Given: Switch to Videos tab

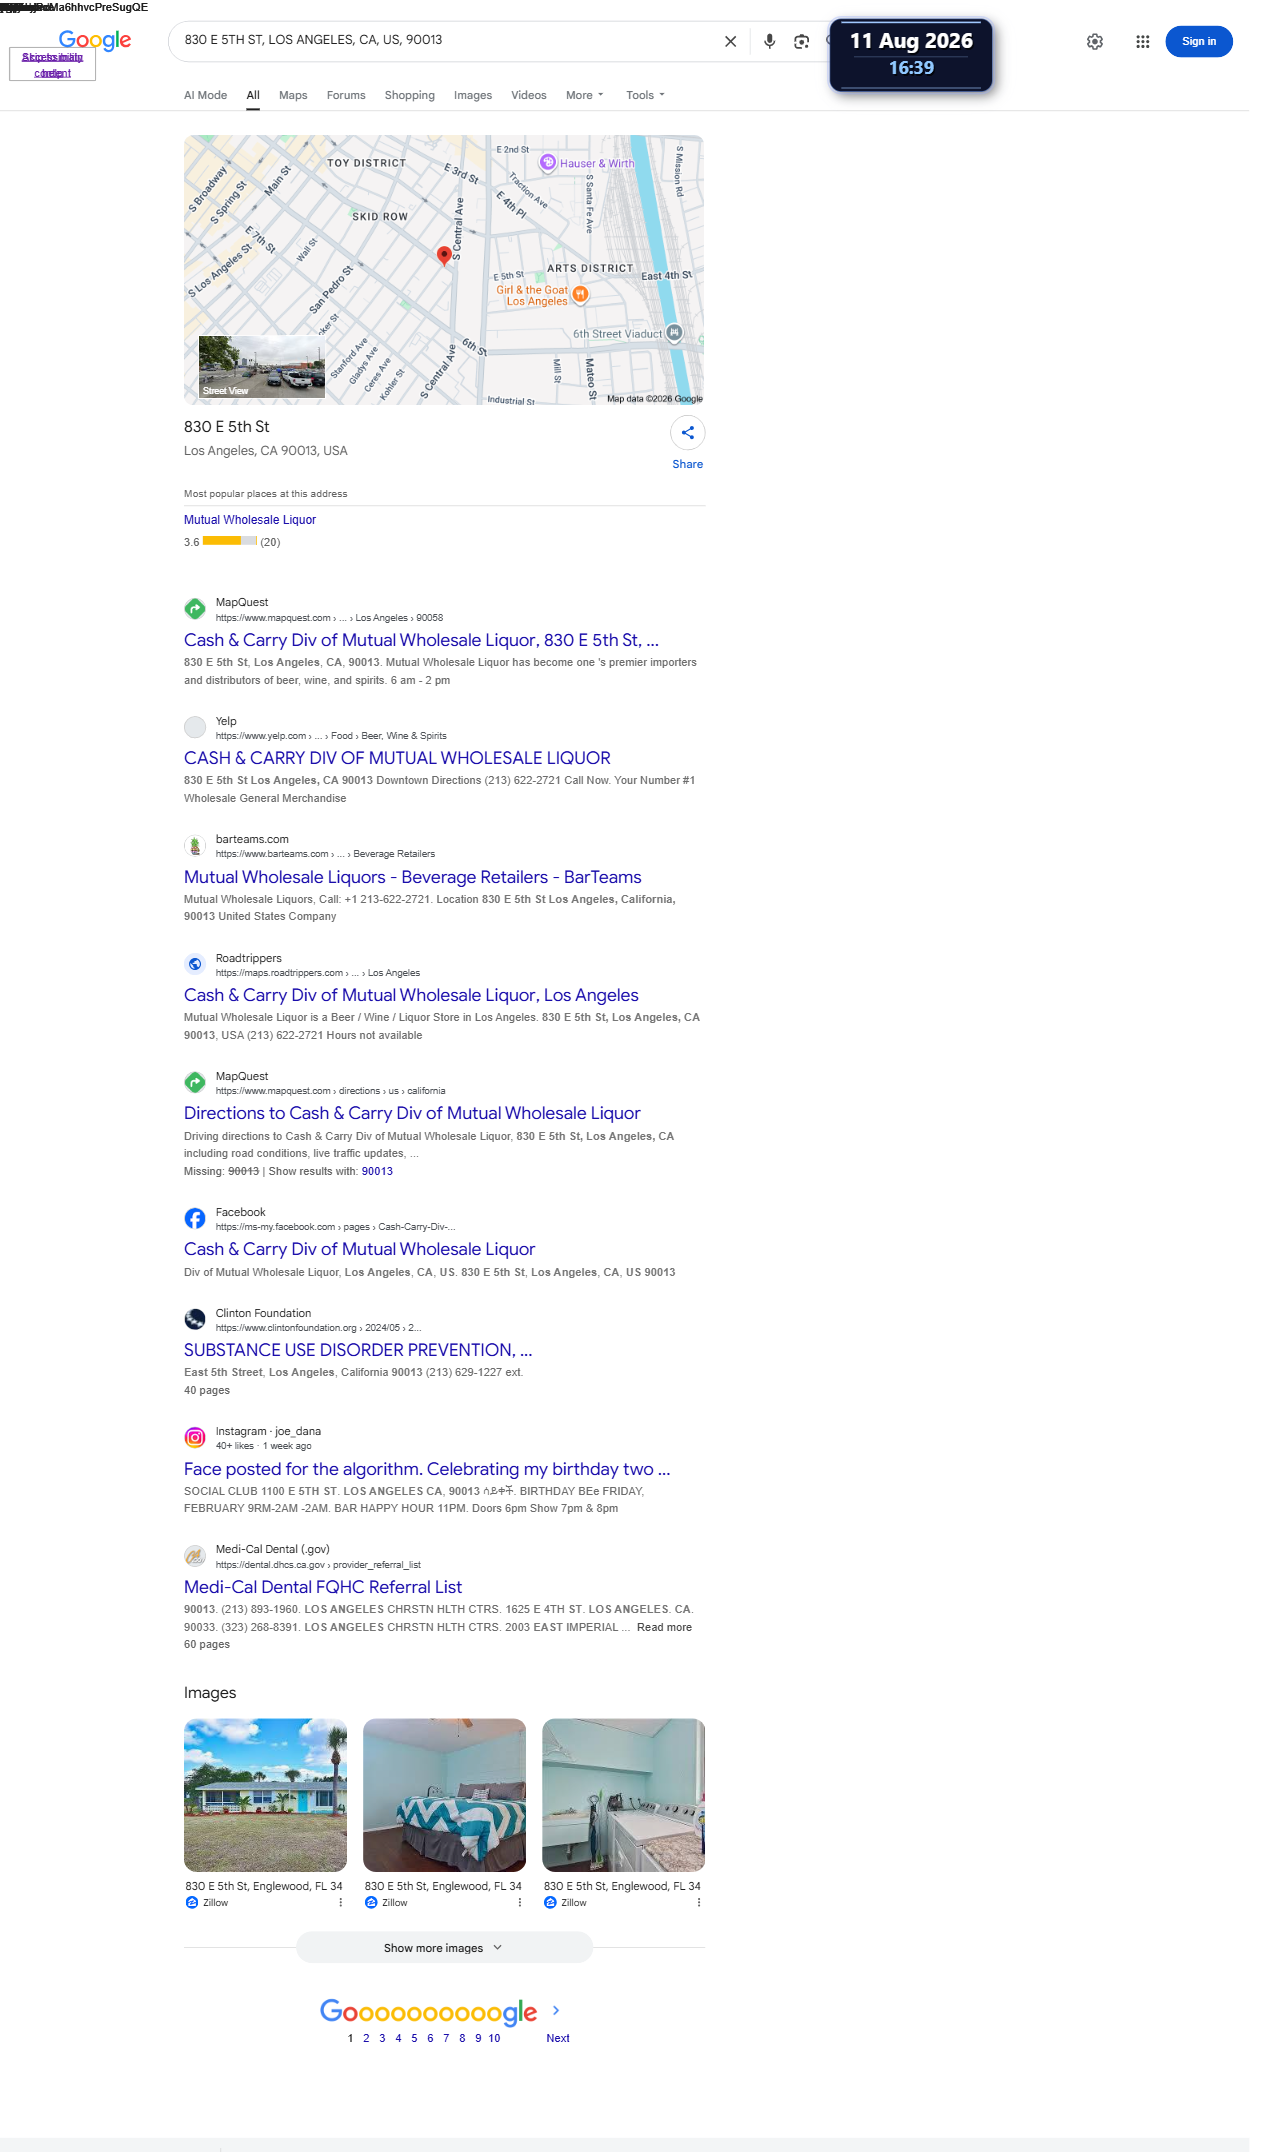Looking at the screenshot, I should point(529,95).
